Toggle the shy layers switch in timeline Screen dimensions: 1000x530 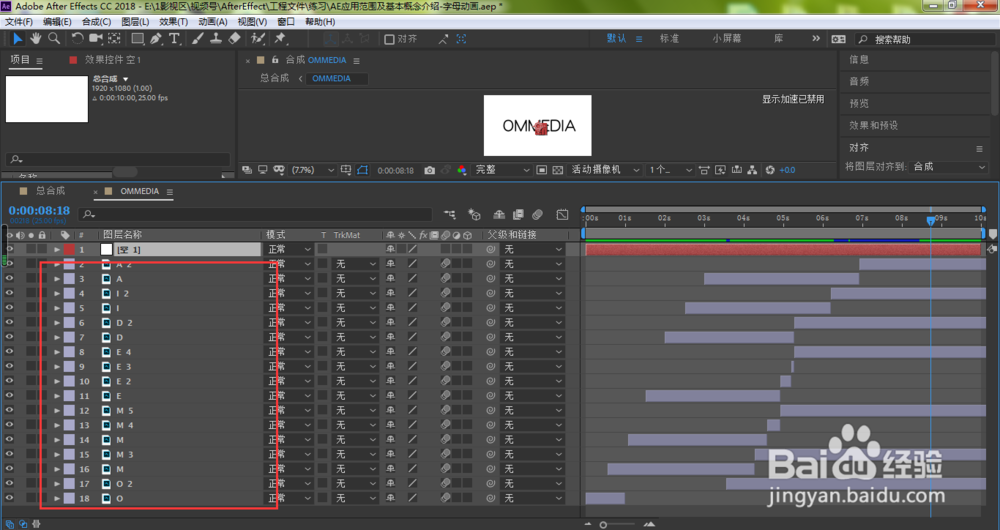click(x=499, y=215)
